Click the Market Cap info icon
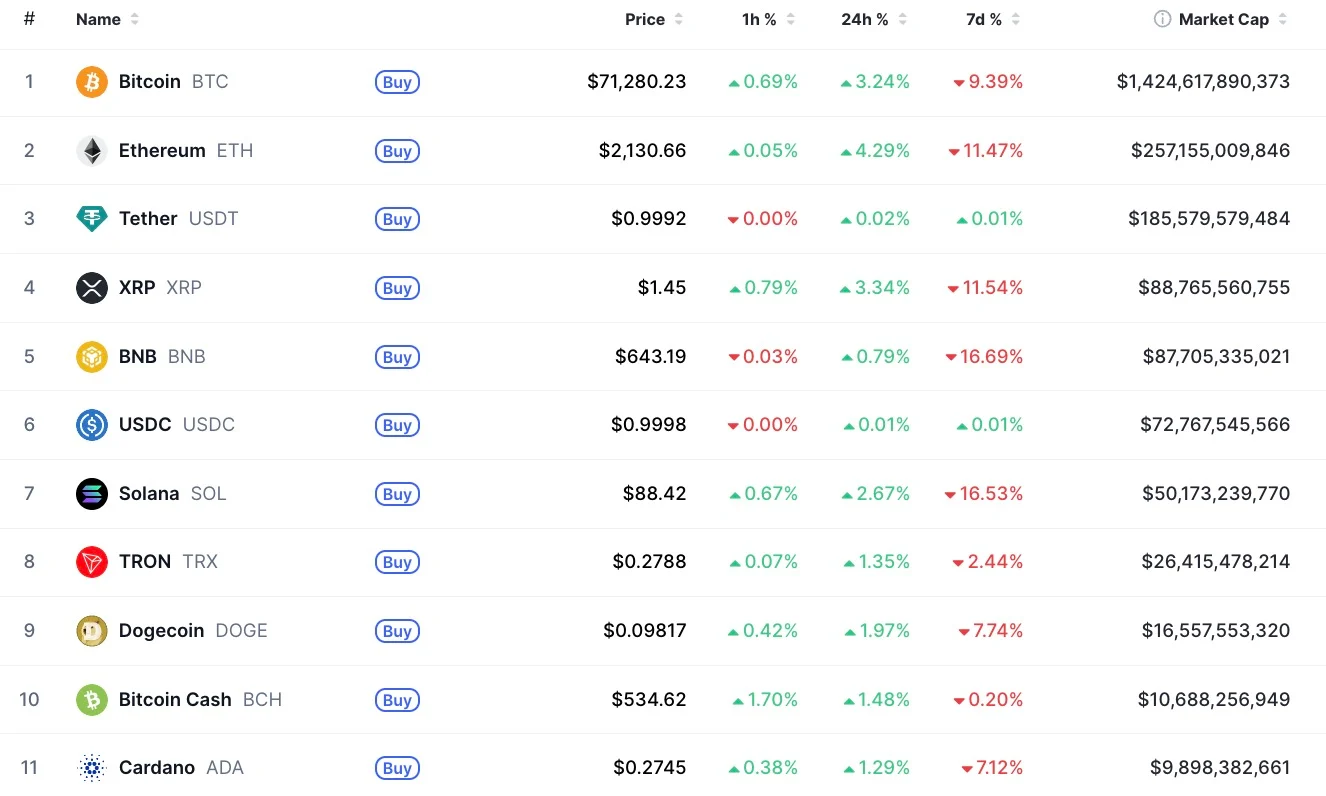 1162,19
